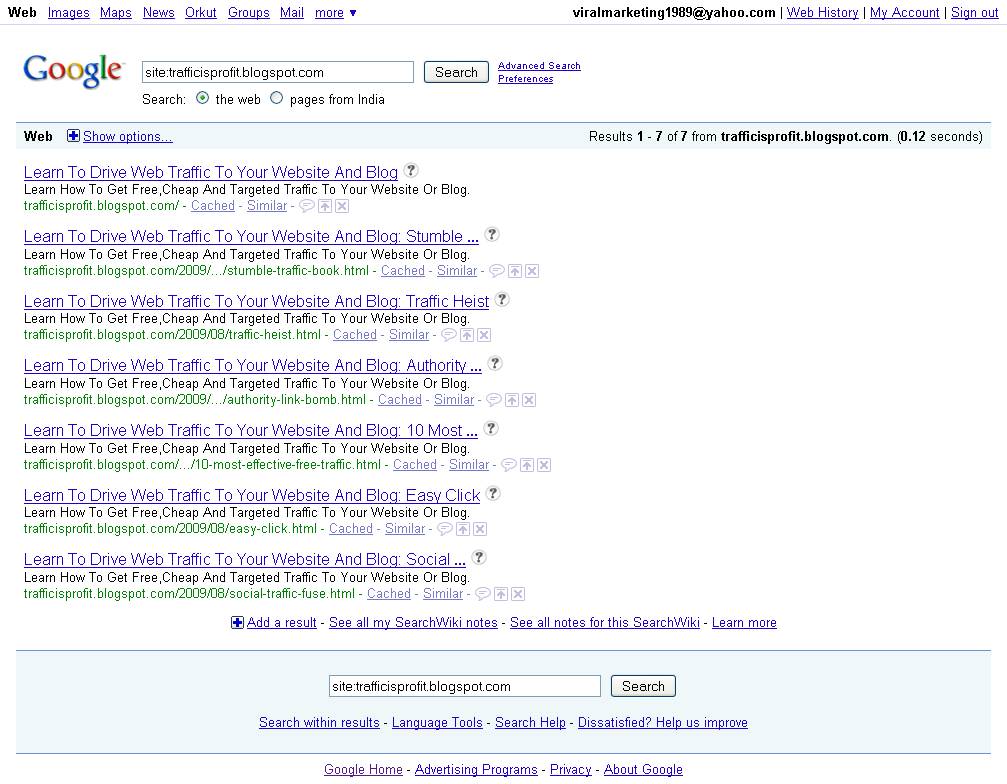
Task: Switch to Images search tab
Action: point(69,12)
